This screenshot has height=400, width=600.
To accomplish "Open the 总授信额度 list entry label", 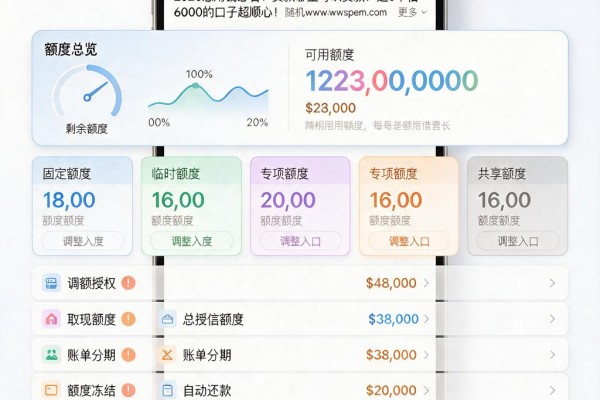I will tap(213, 319).
